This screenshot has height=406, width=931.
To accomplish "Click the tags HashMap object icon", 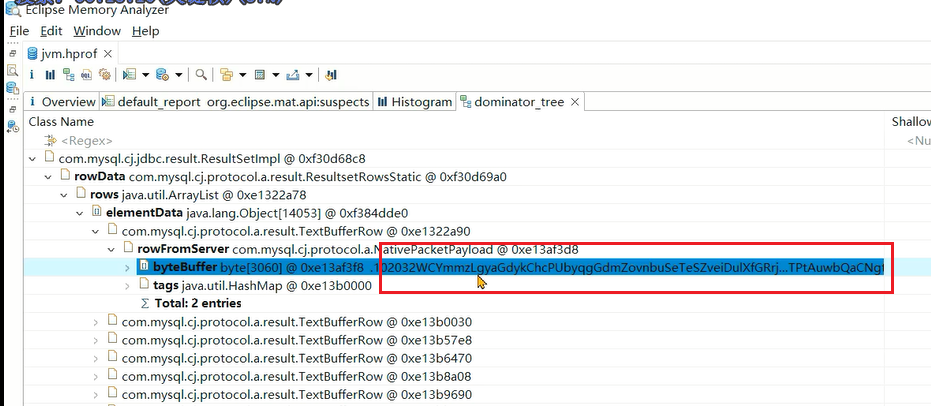I will (x=144, y=285).
